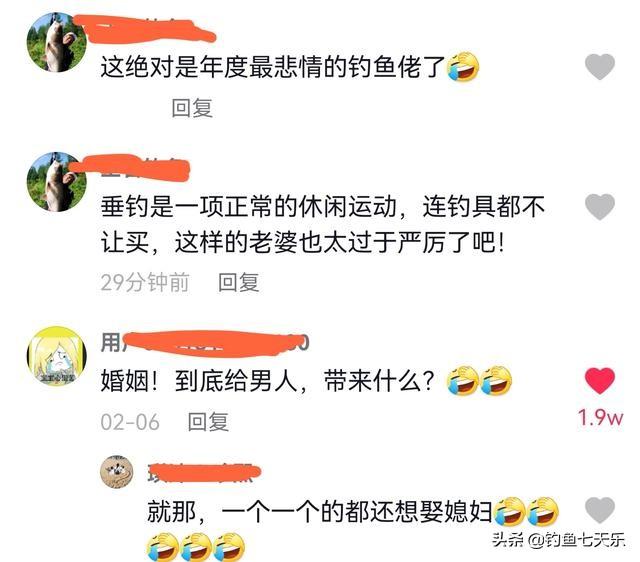The width and height of the screenshot is (640, 562).
Task: Select the comment text 婚姻！到底给男人，带来什么？
Action: click(267, 381)
